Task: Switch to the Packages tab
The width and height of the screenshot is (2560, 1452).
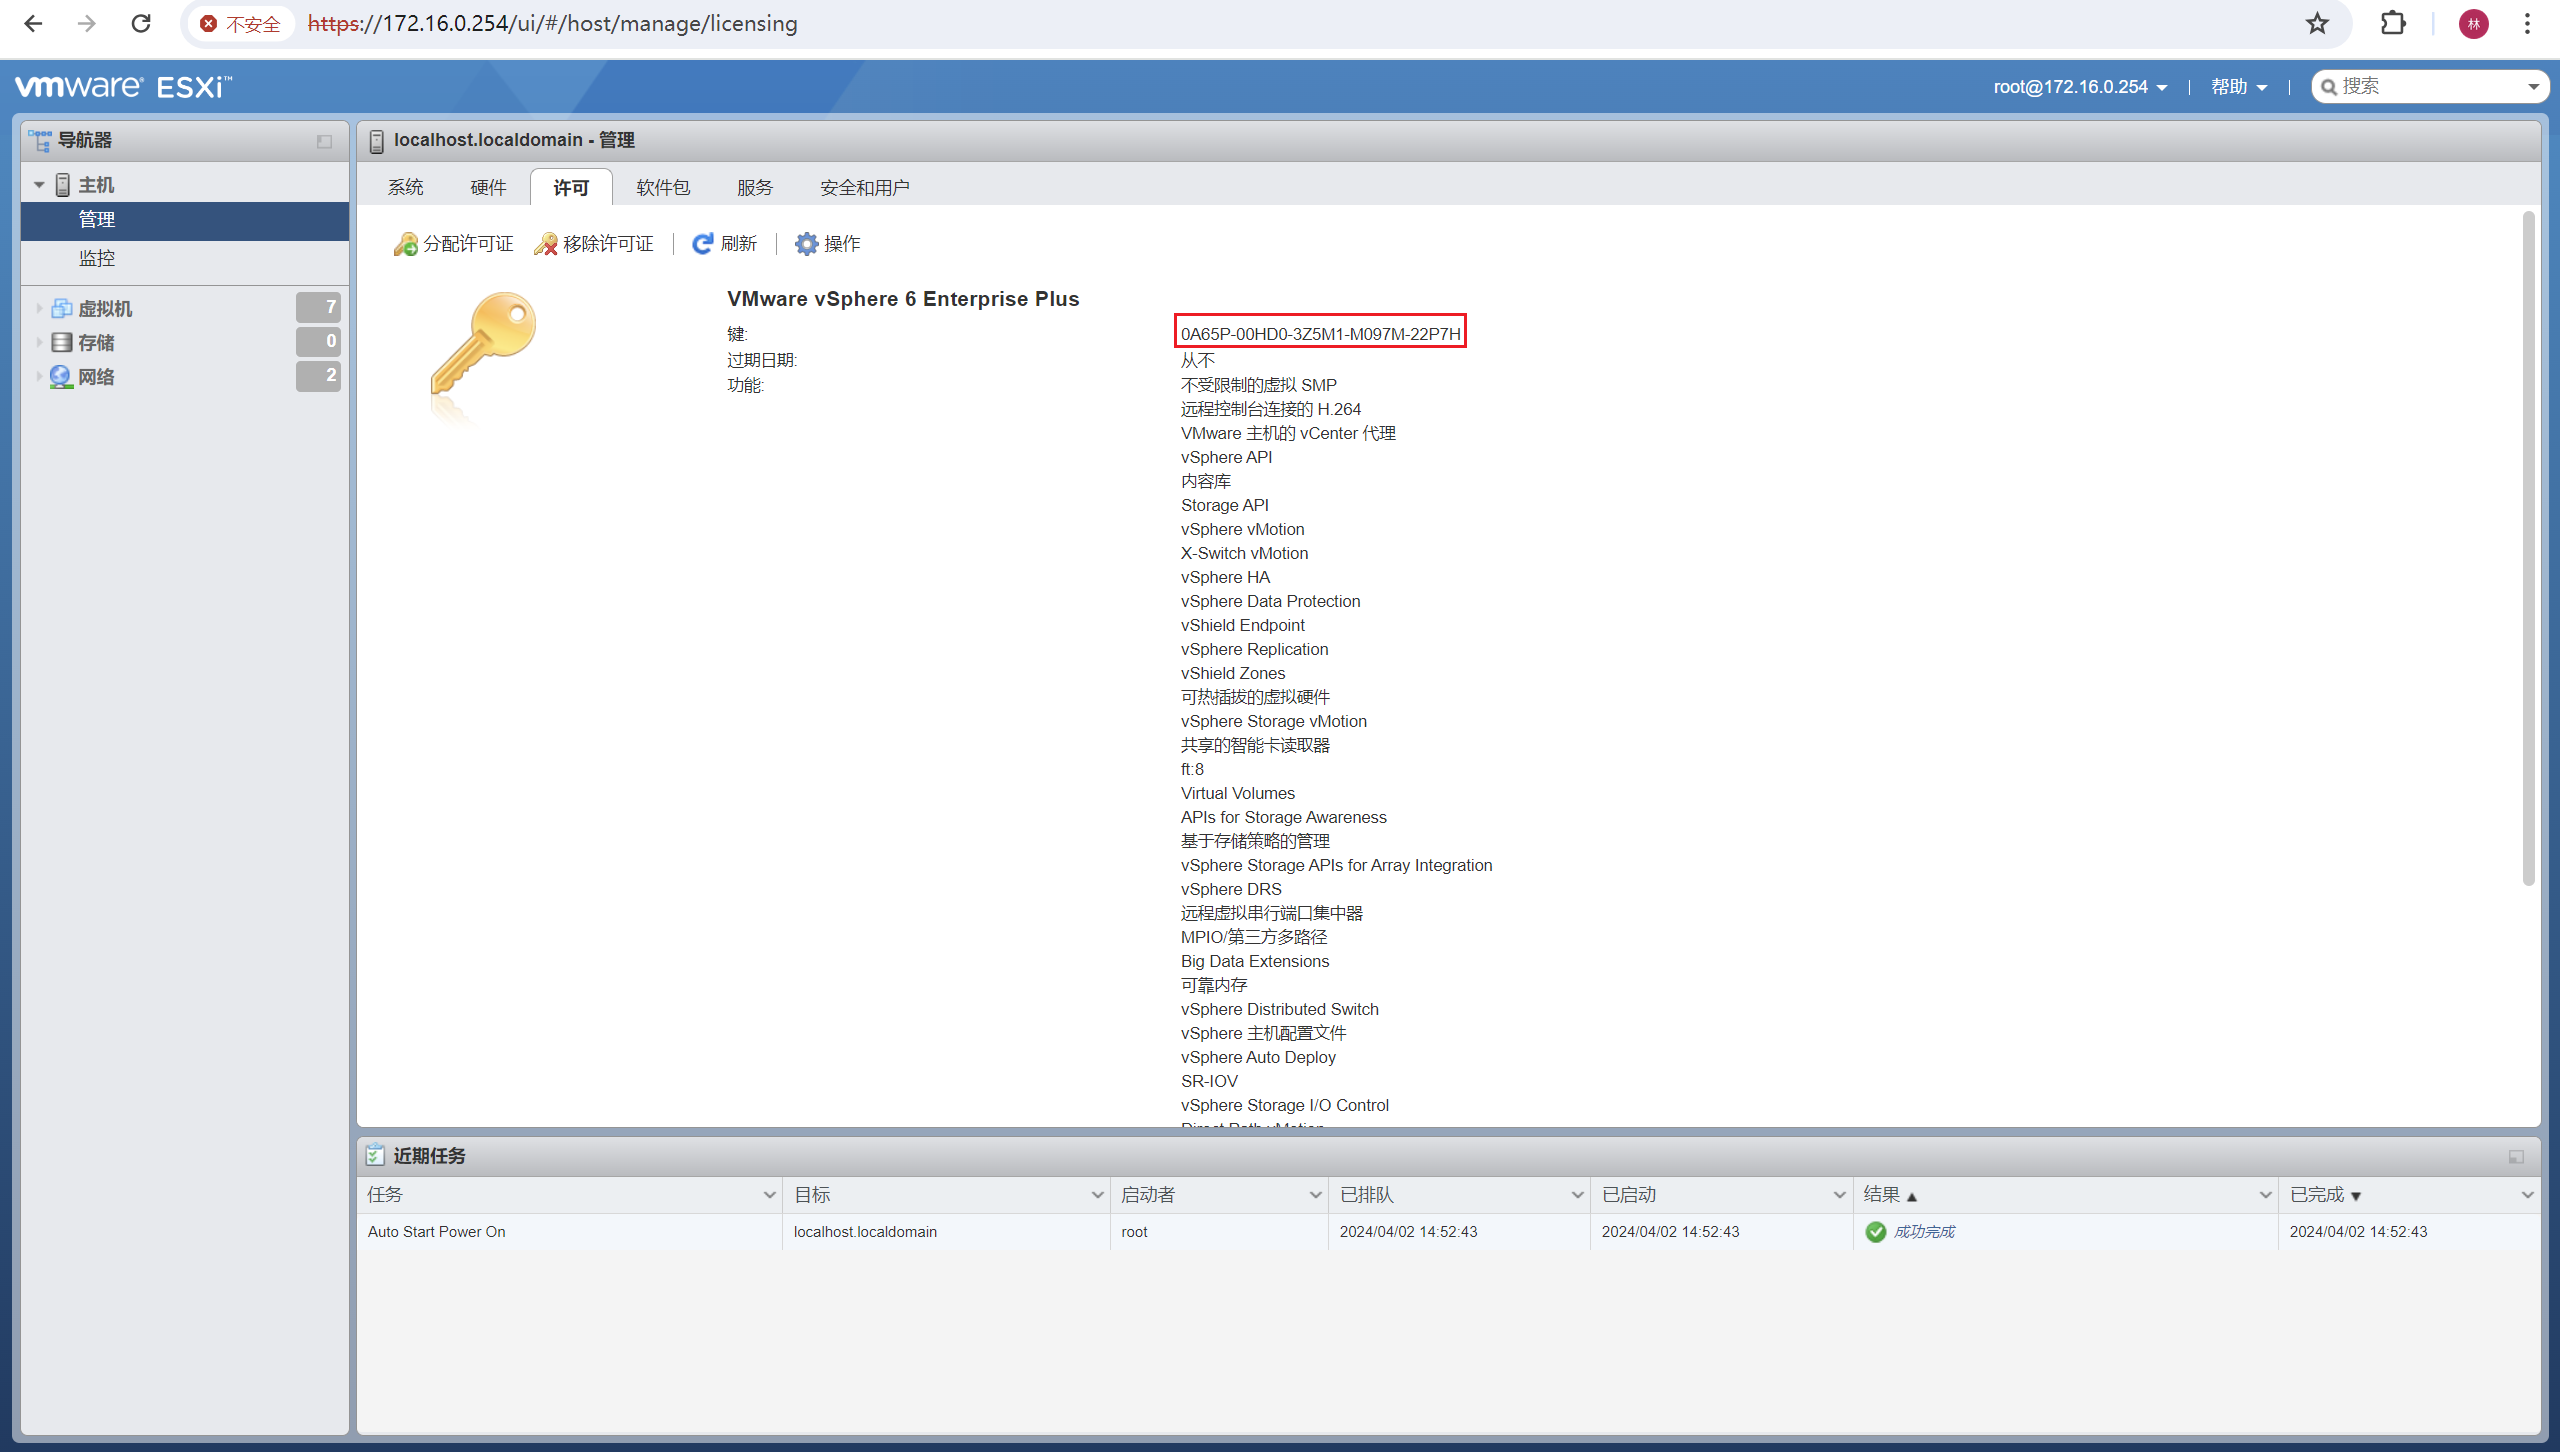Action: (663, 187)
